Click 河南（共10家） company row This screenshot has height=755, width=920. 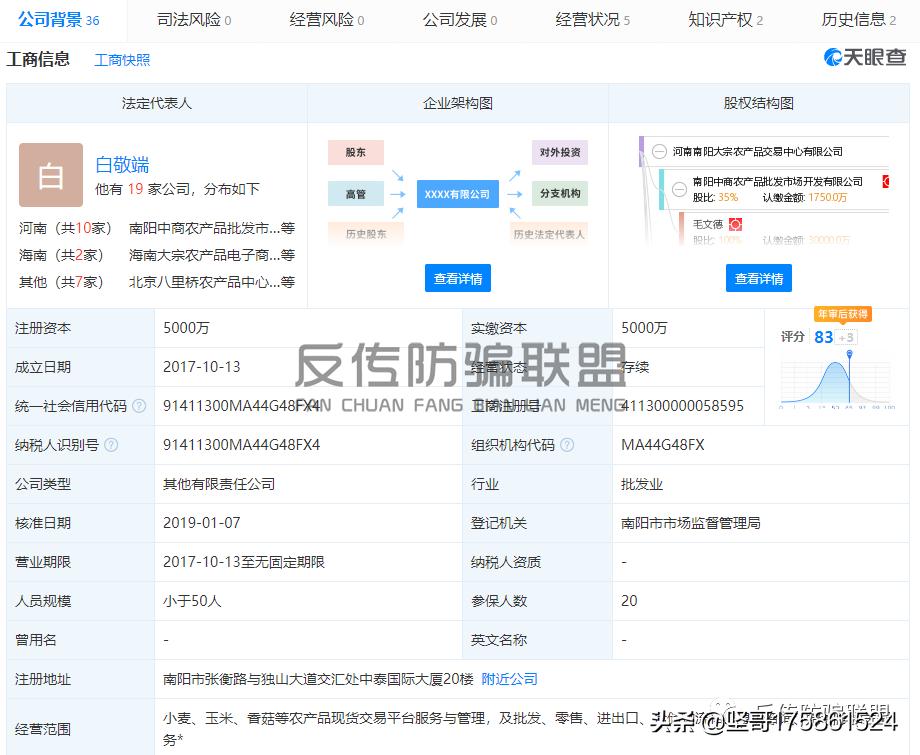pos(157,228)
